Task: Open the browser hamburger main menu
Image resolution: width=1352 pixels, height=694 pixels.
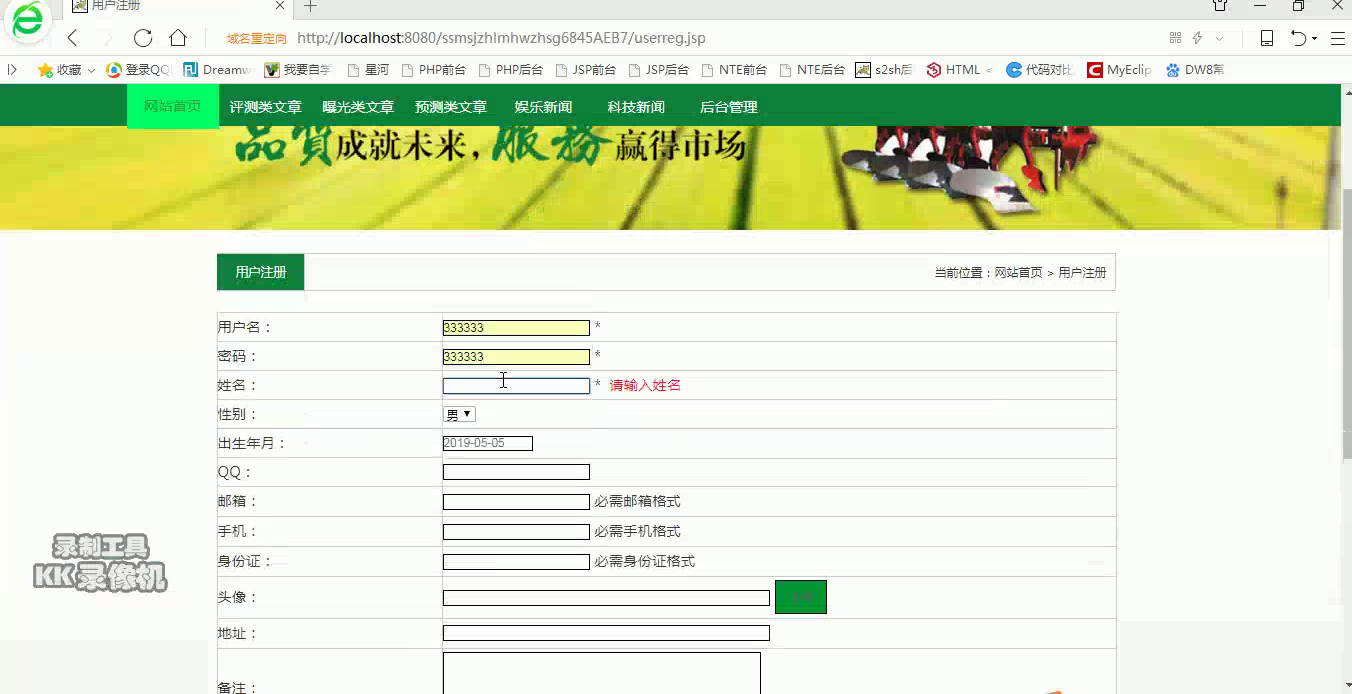Action: pos(1338,38)
